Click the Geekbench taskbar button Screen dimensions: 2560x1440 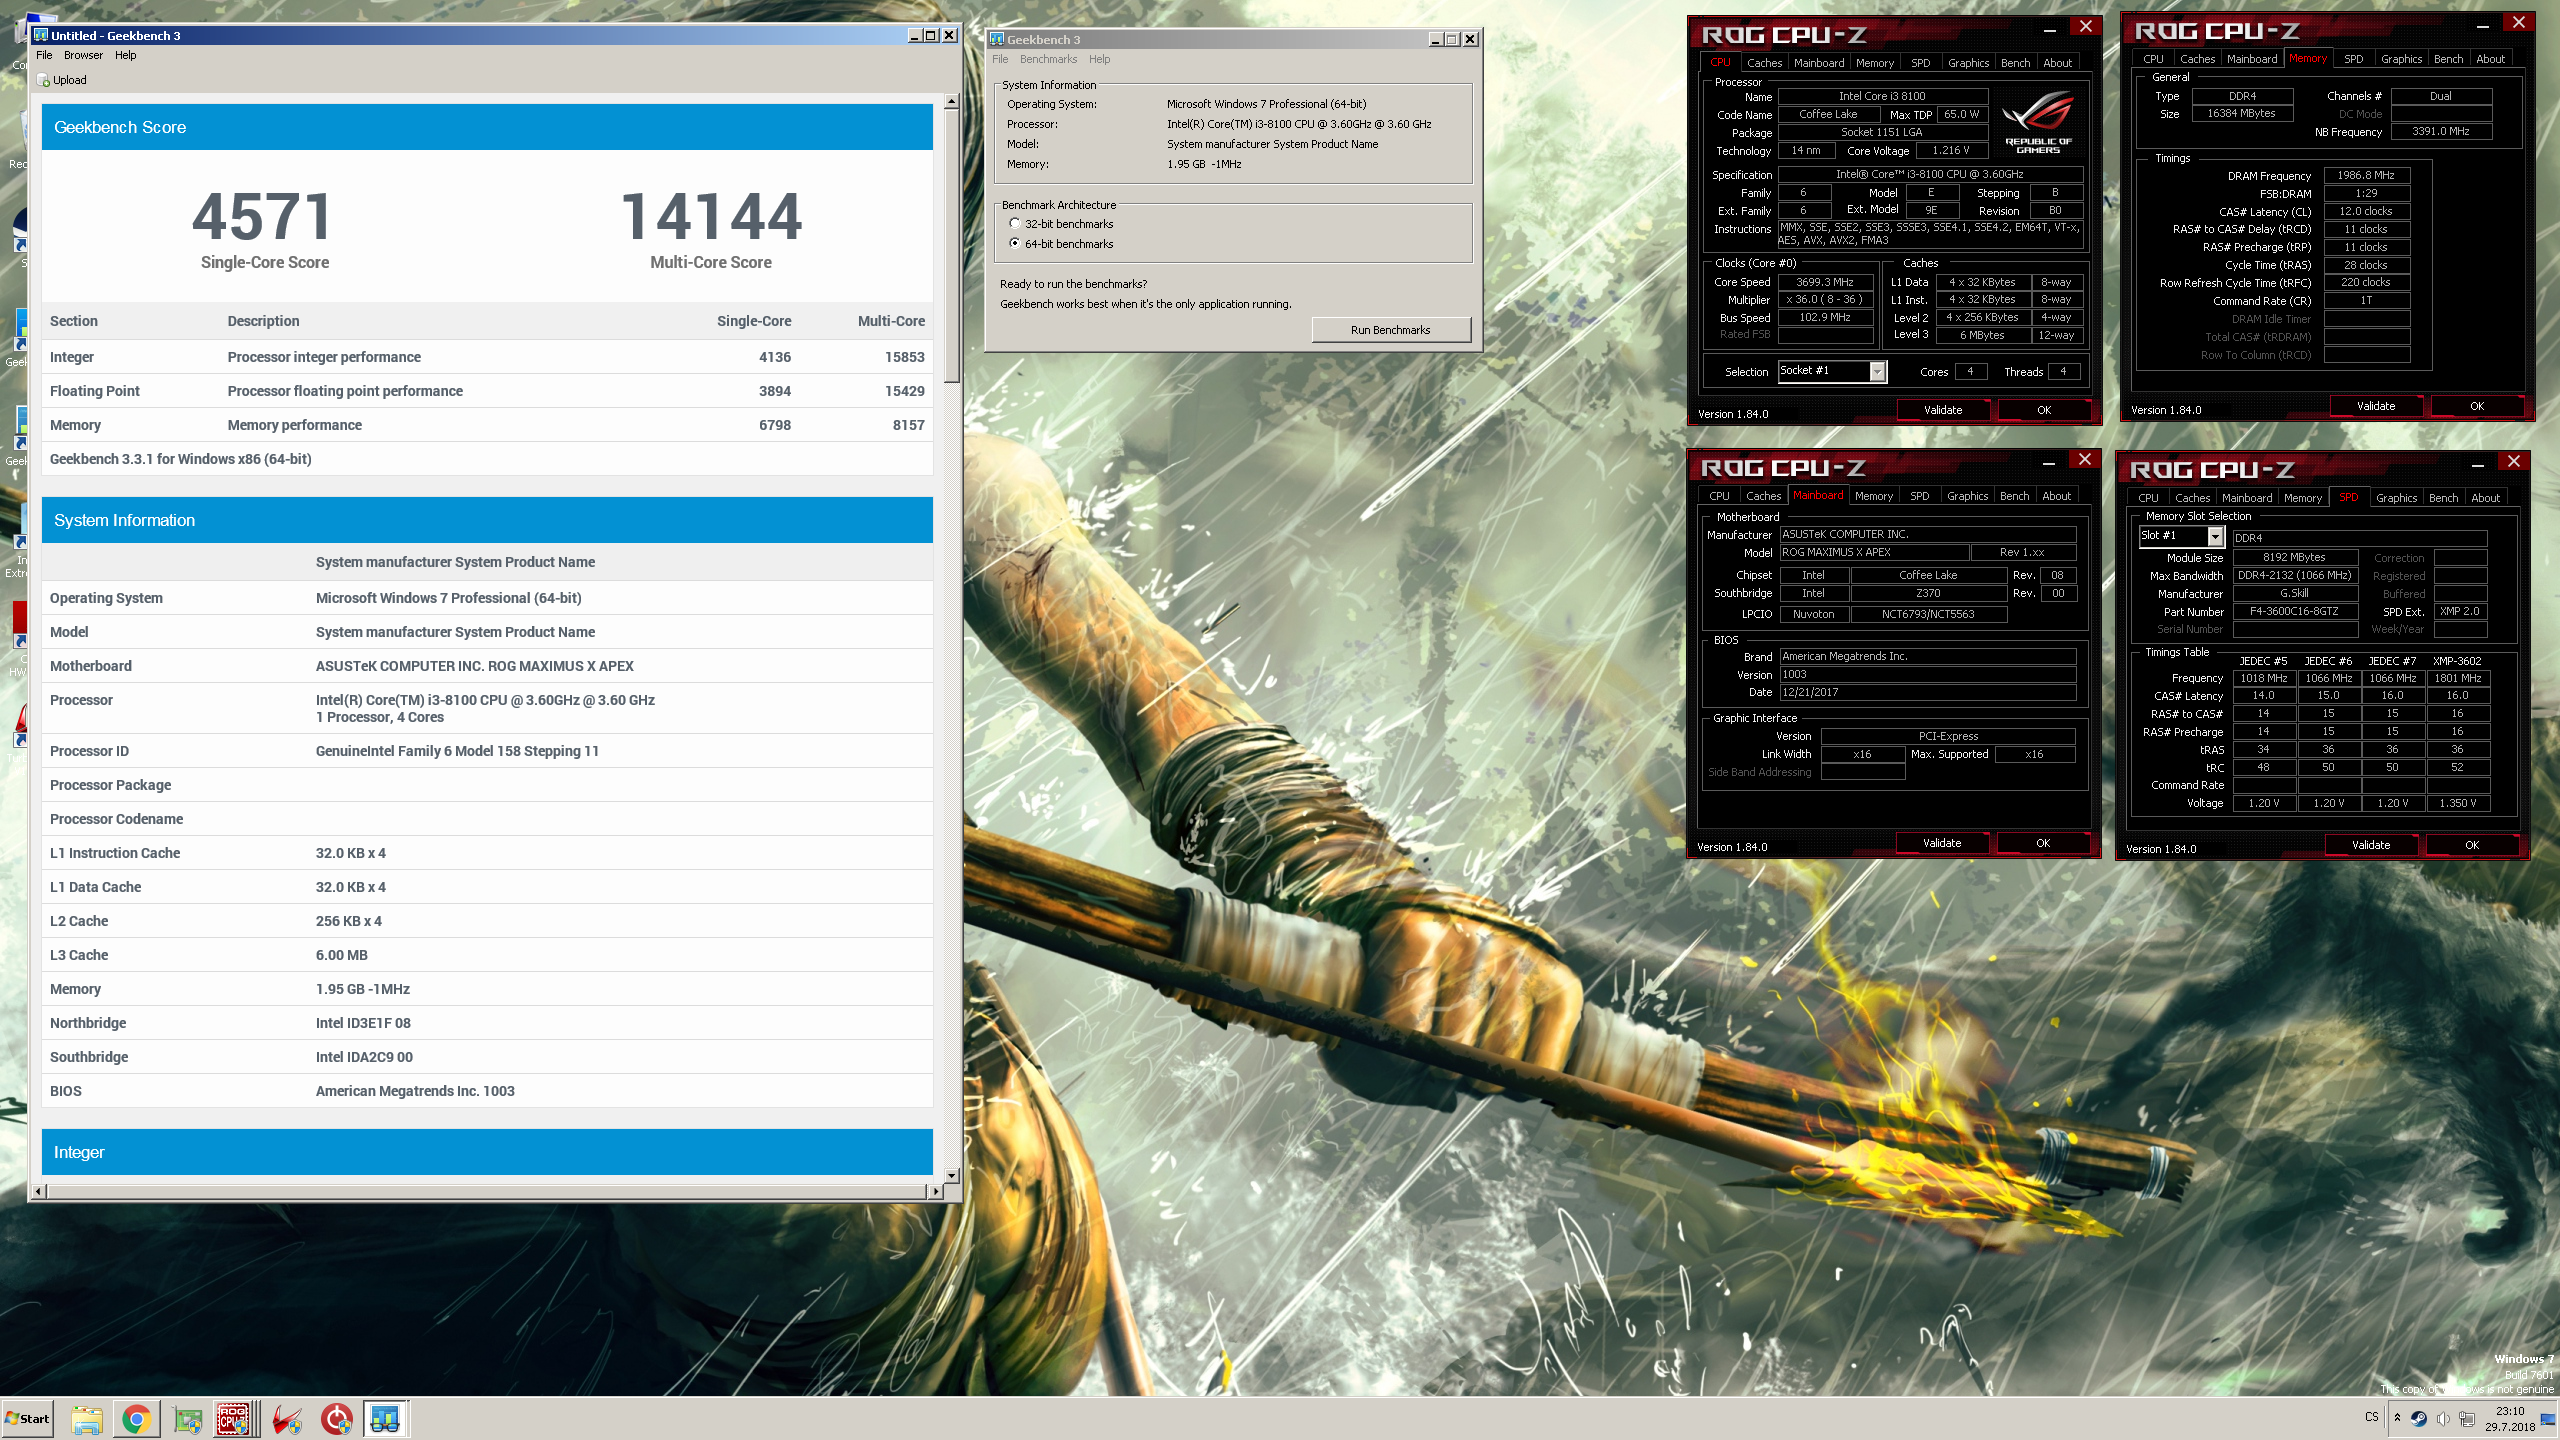click(386, 1418)
